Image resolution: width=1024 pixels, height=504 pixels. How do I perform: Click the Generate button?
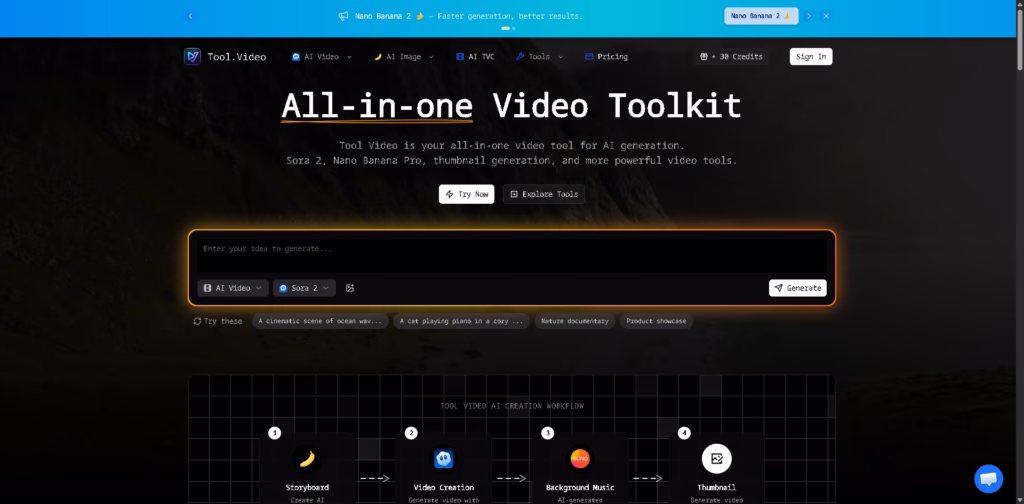coord(797,288)
